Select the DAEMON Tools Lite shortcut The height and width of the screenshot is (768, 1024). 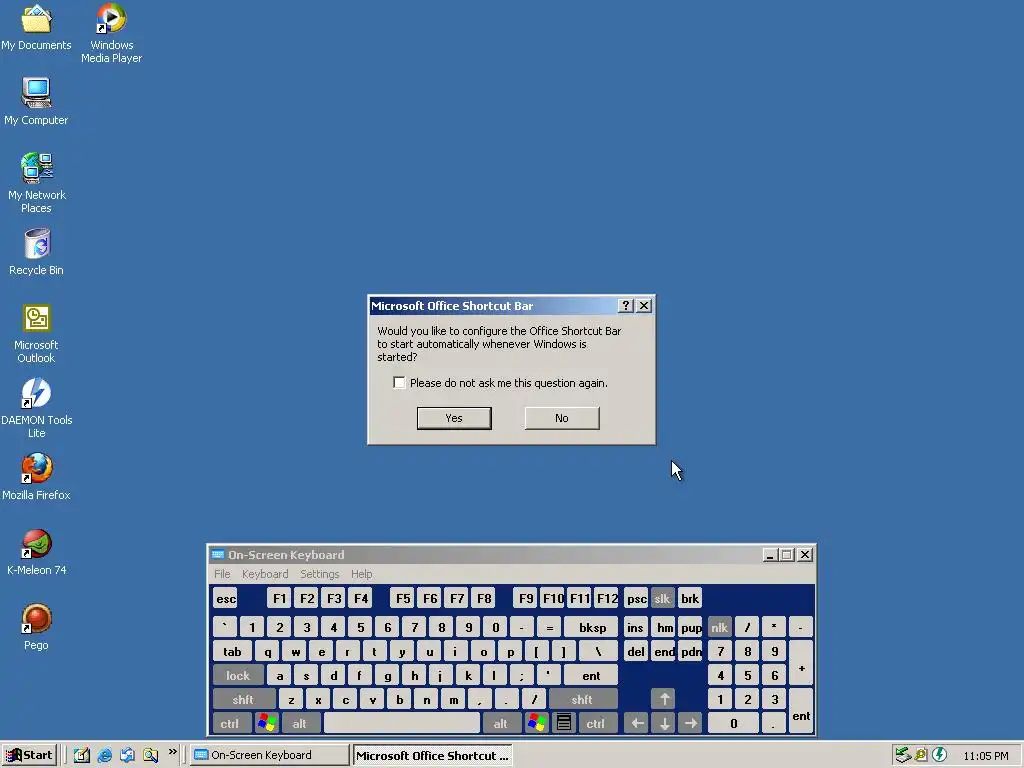36,408
